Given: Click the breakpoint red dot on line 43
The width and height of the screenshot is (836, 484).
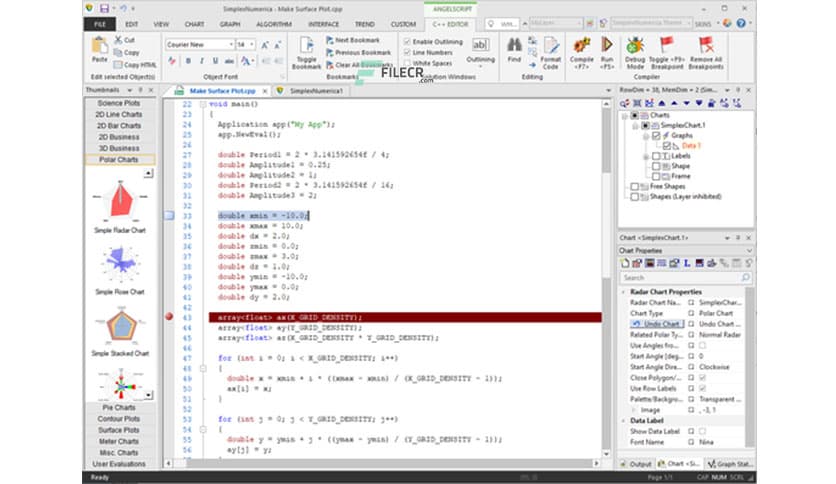Looking at the screenshot, I should pos(169,316).
